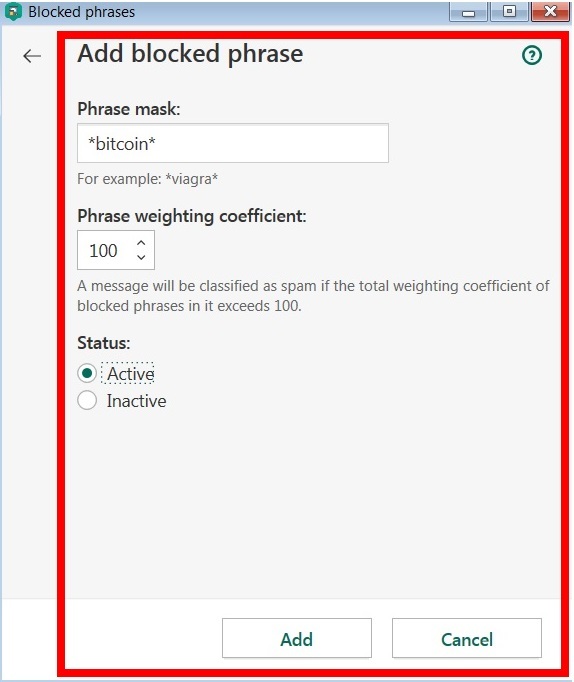
Task: Dismiss dialog with the Cancel button
Action: (467, 638)
